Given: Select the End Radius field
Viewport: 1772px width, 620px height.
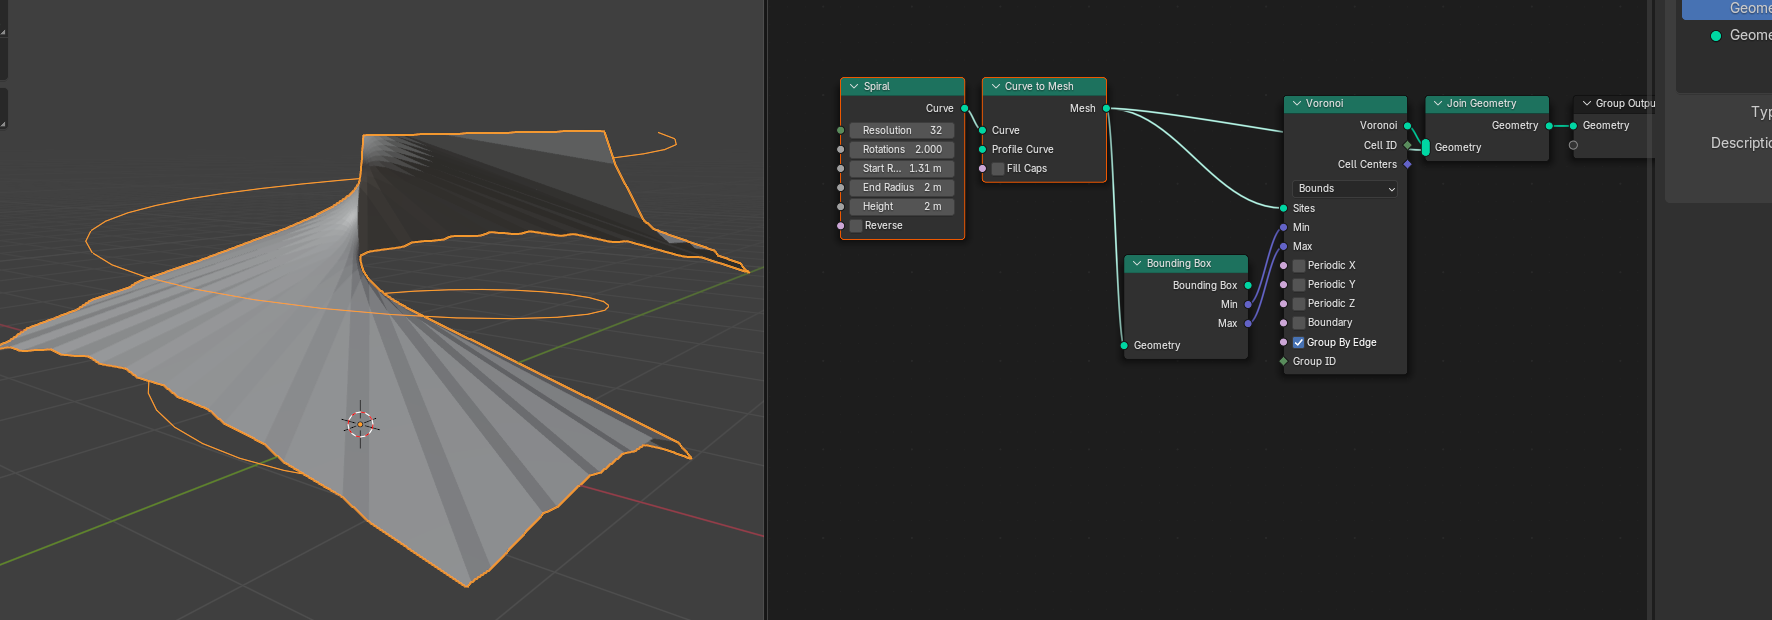Looking at the screenshot, I should pos(902,188).
